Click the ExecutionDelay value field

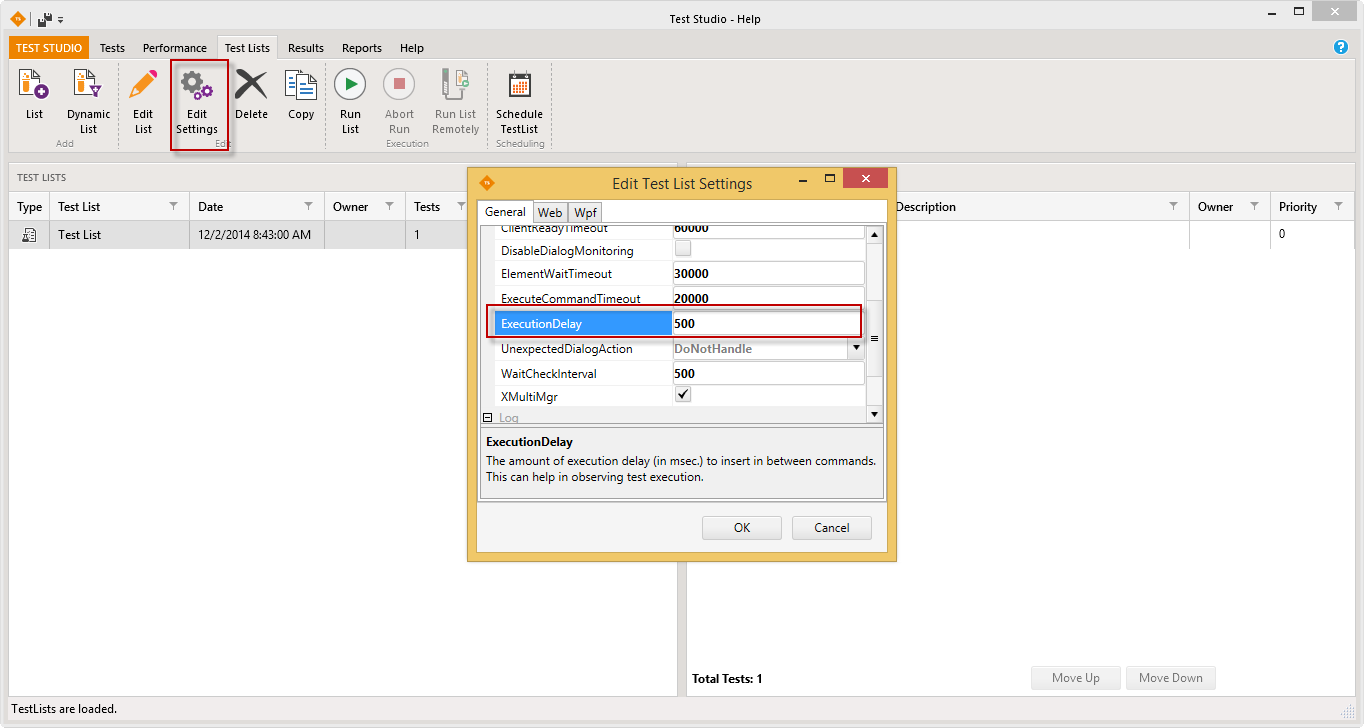[765, 323]
